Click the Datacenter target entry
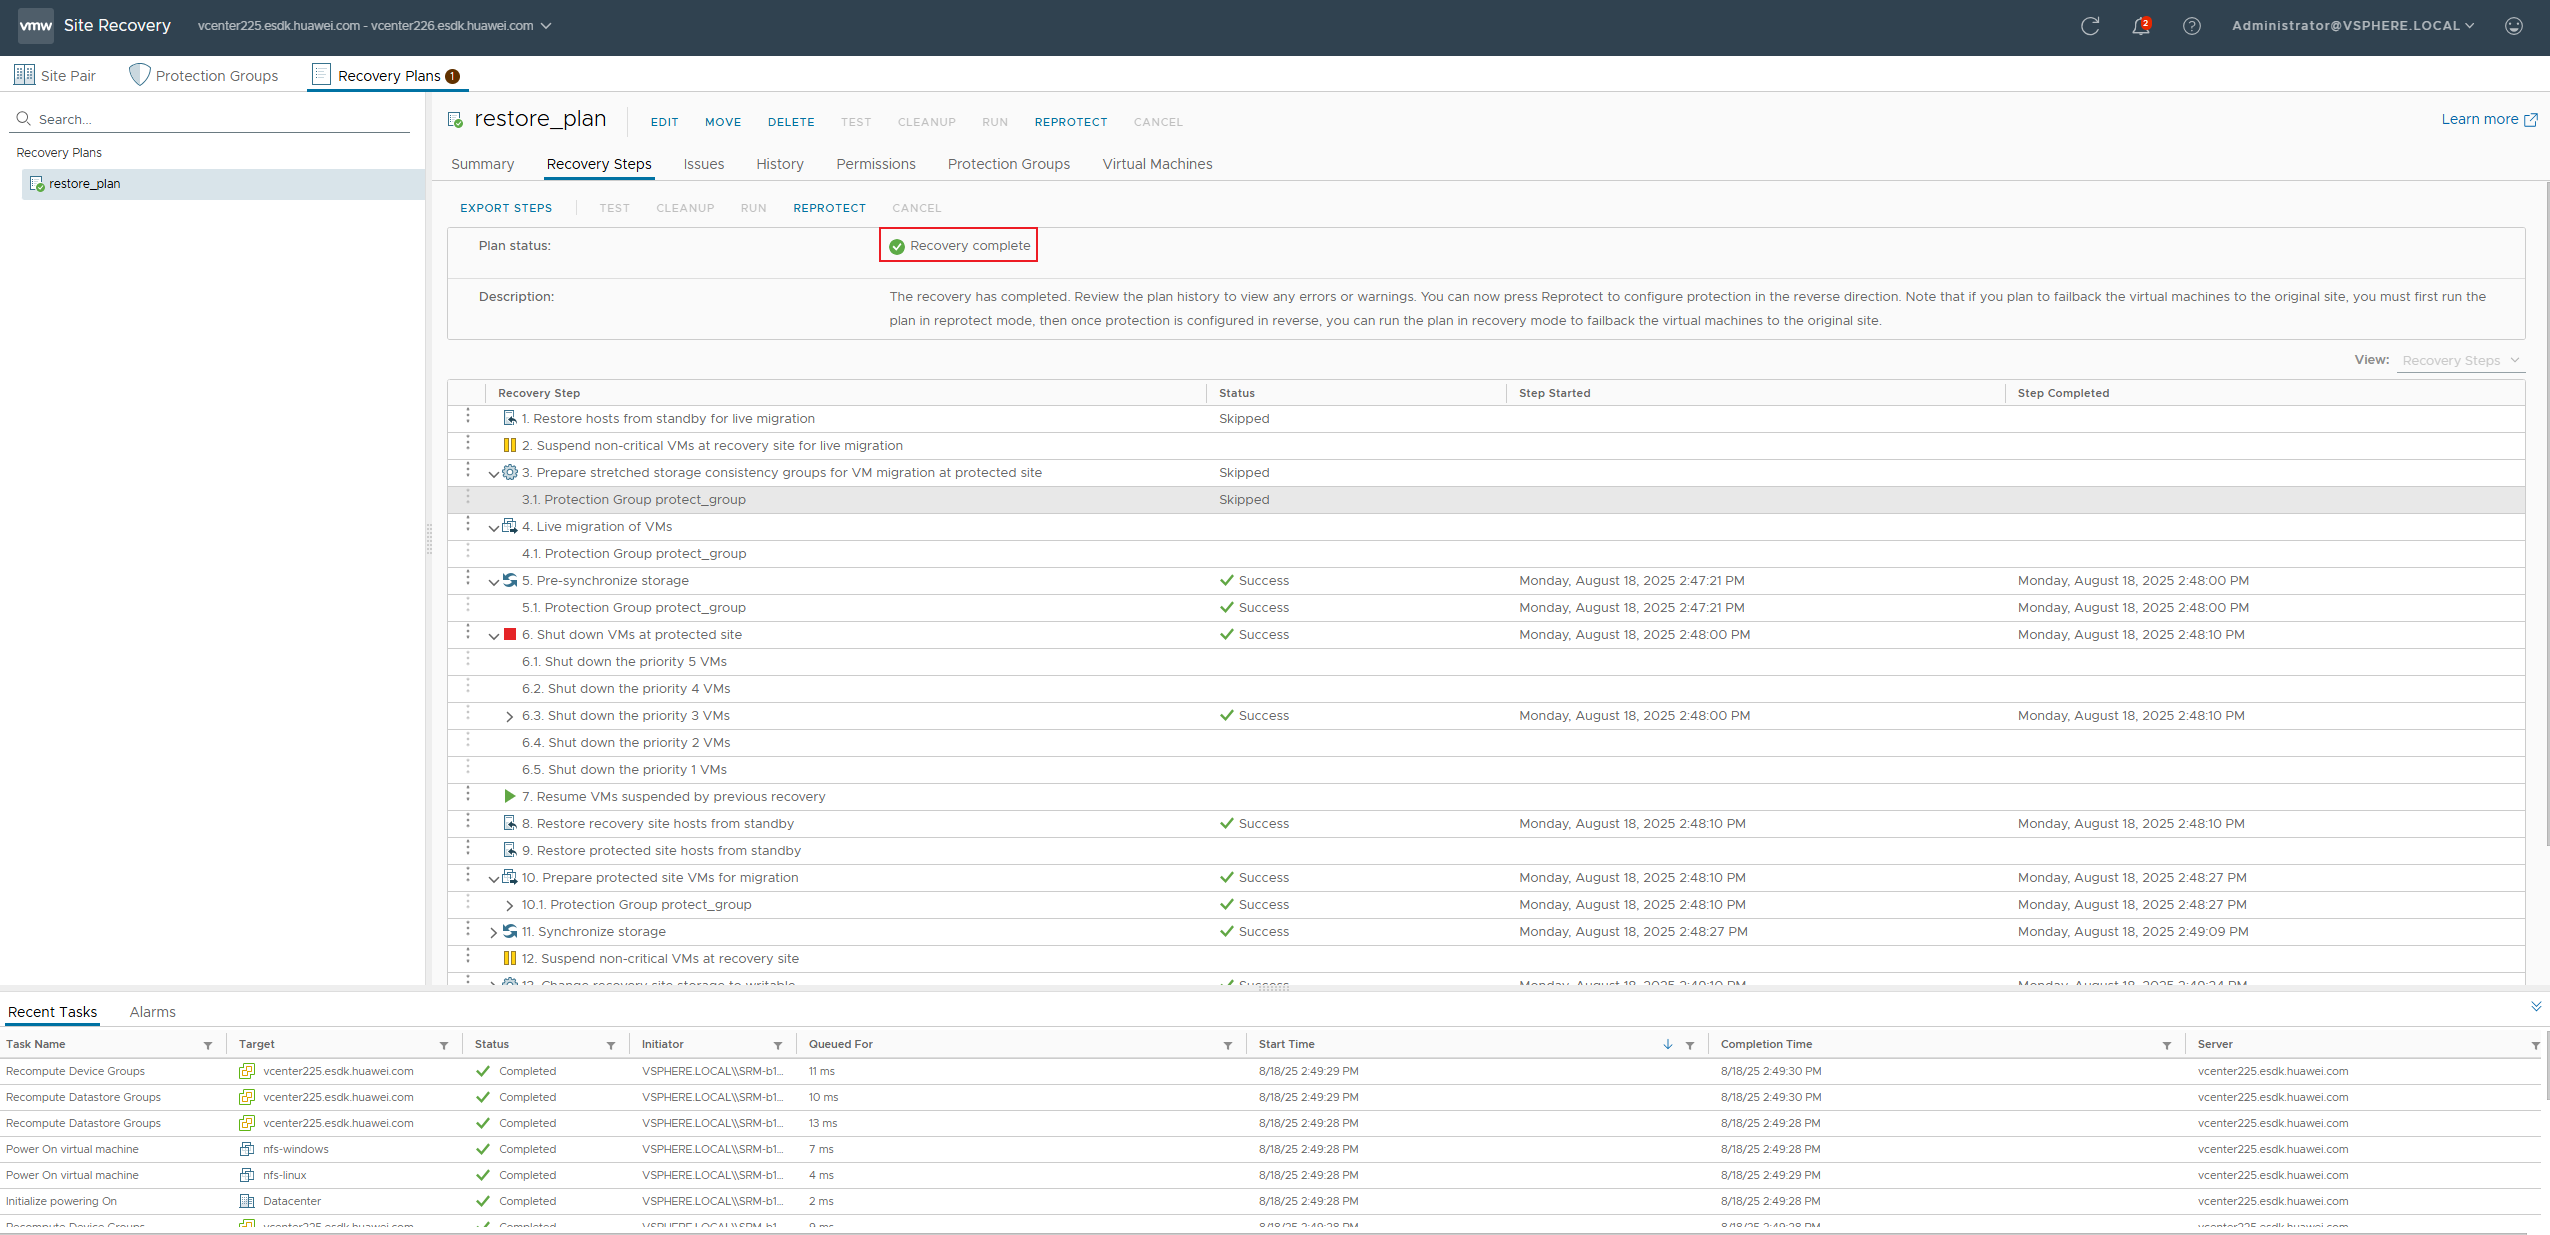 point(292,1202)
